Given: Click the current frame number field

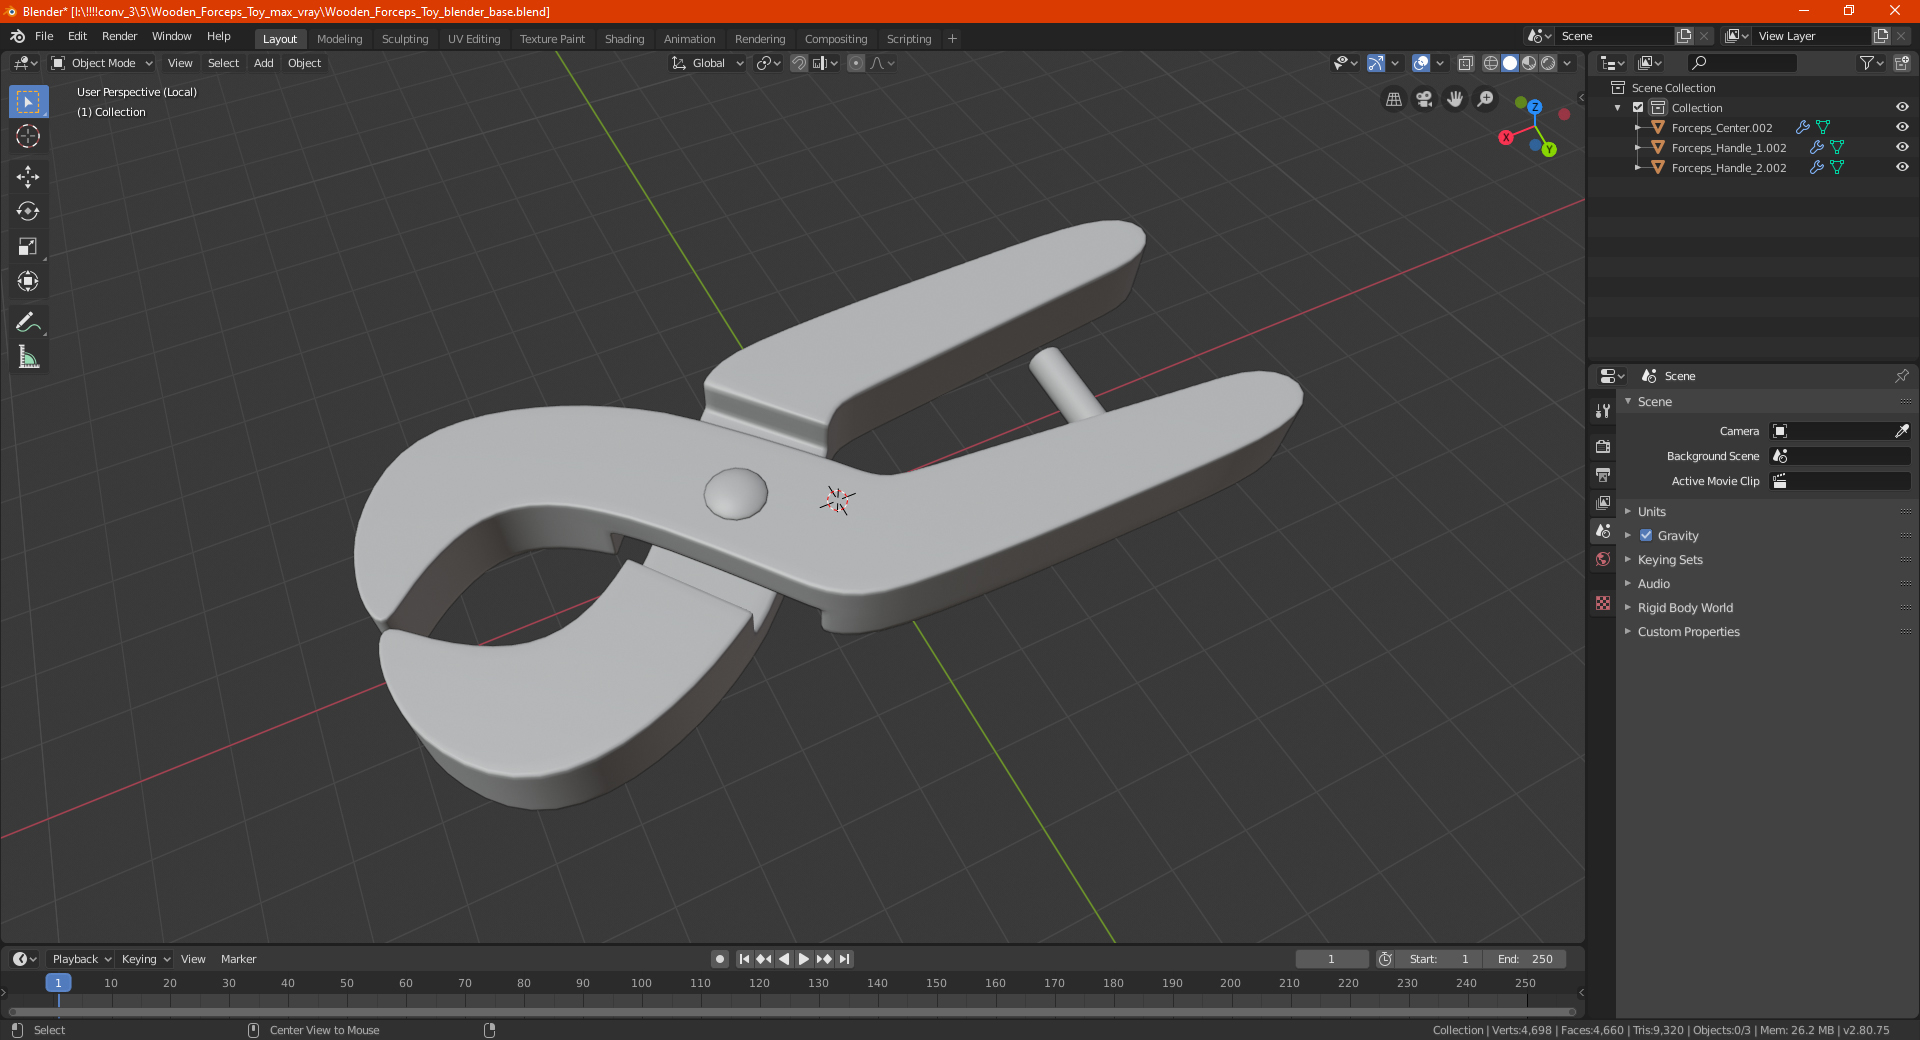Looking at the screenshot, I should point(1331,959).
